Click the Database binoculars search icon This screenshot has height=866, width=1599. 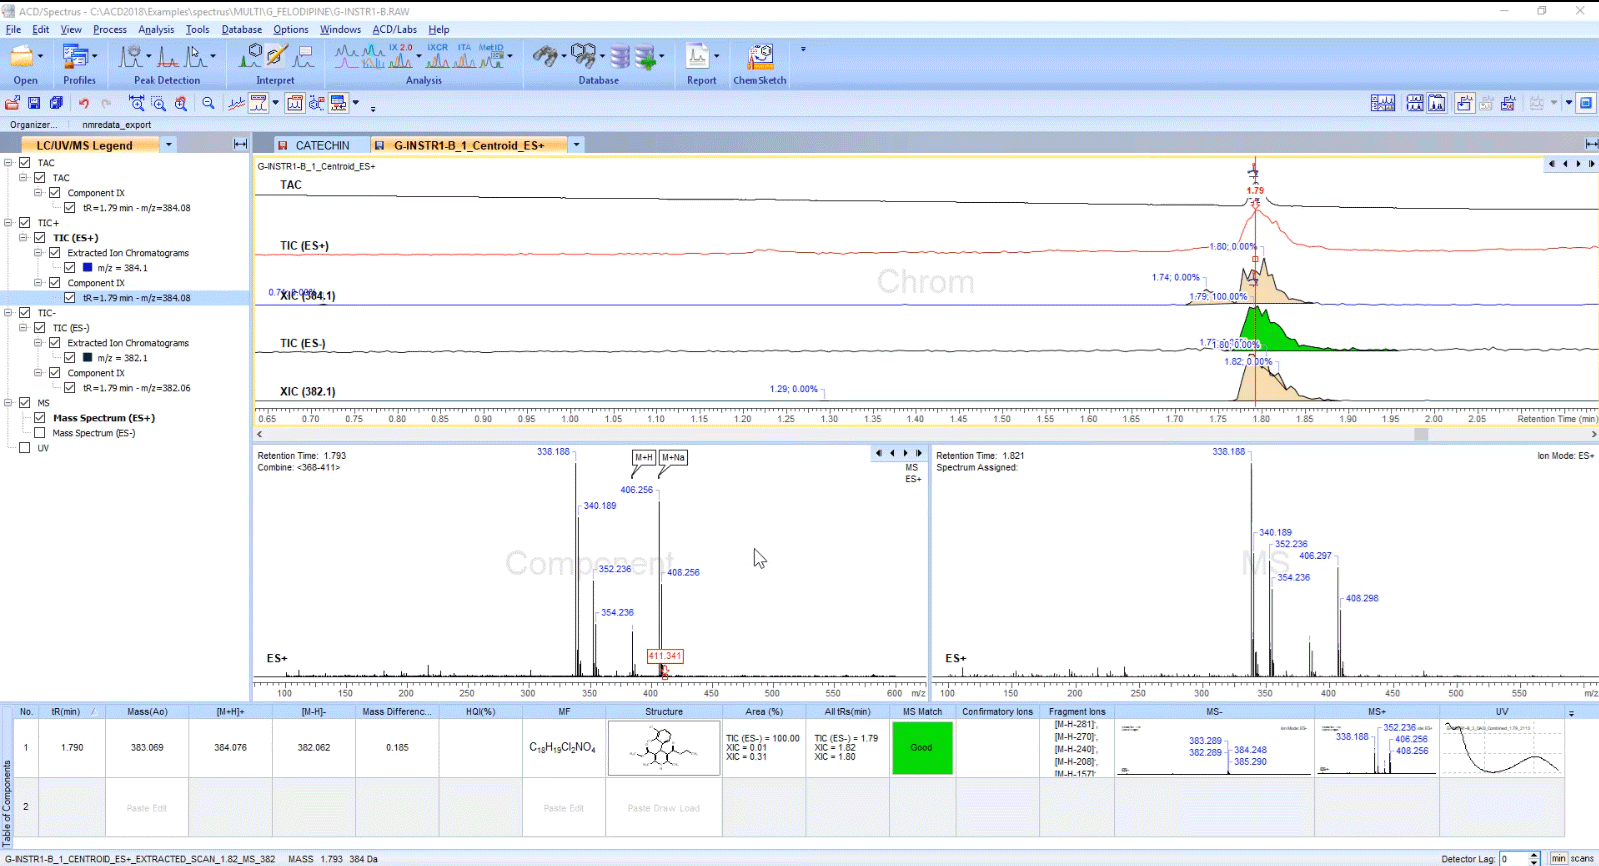[545, 57]
